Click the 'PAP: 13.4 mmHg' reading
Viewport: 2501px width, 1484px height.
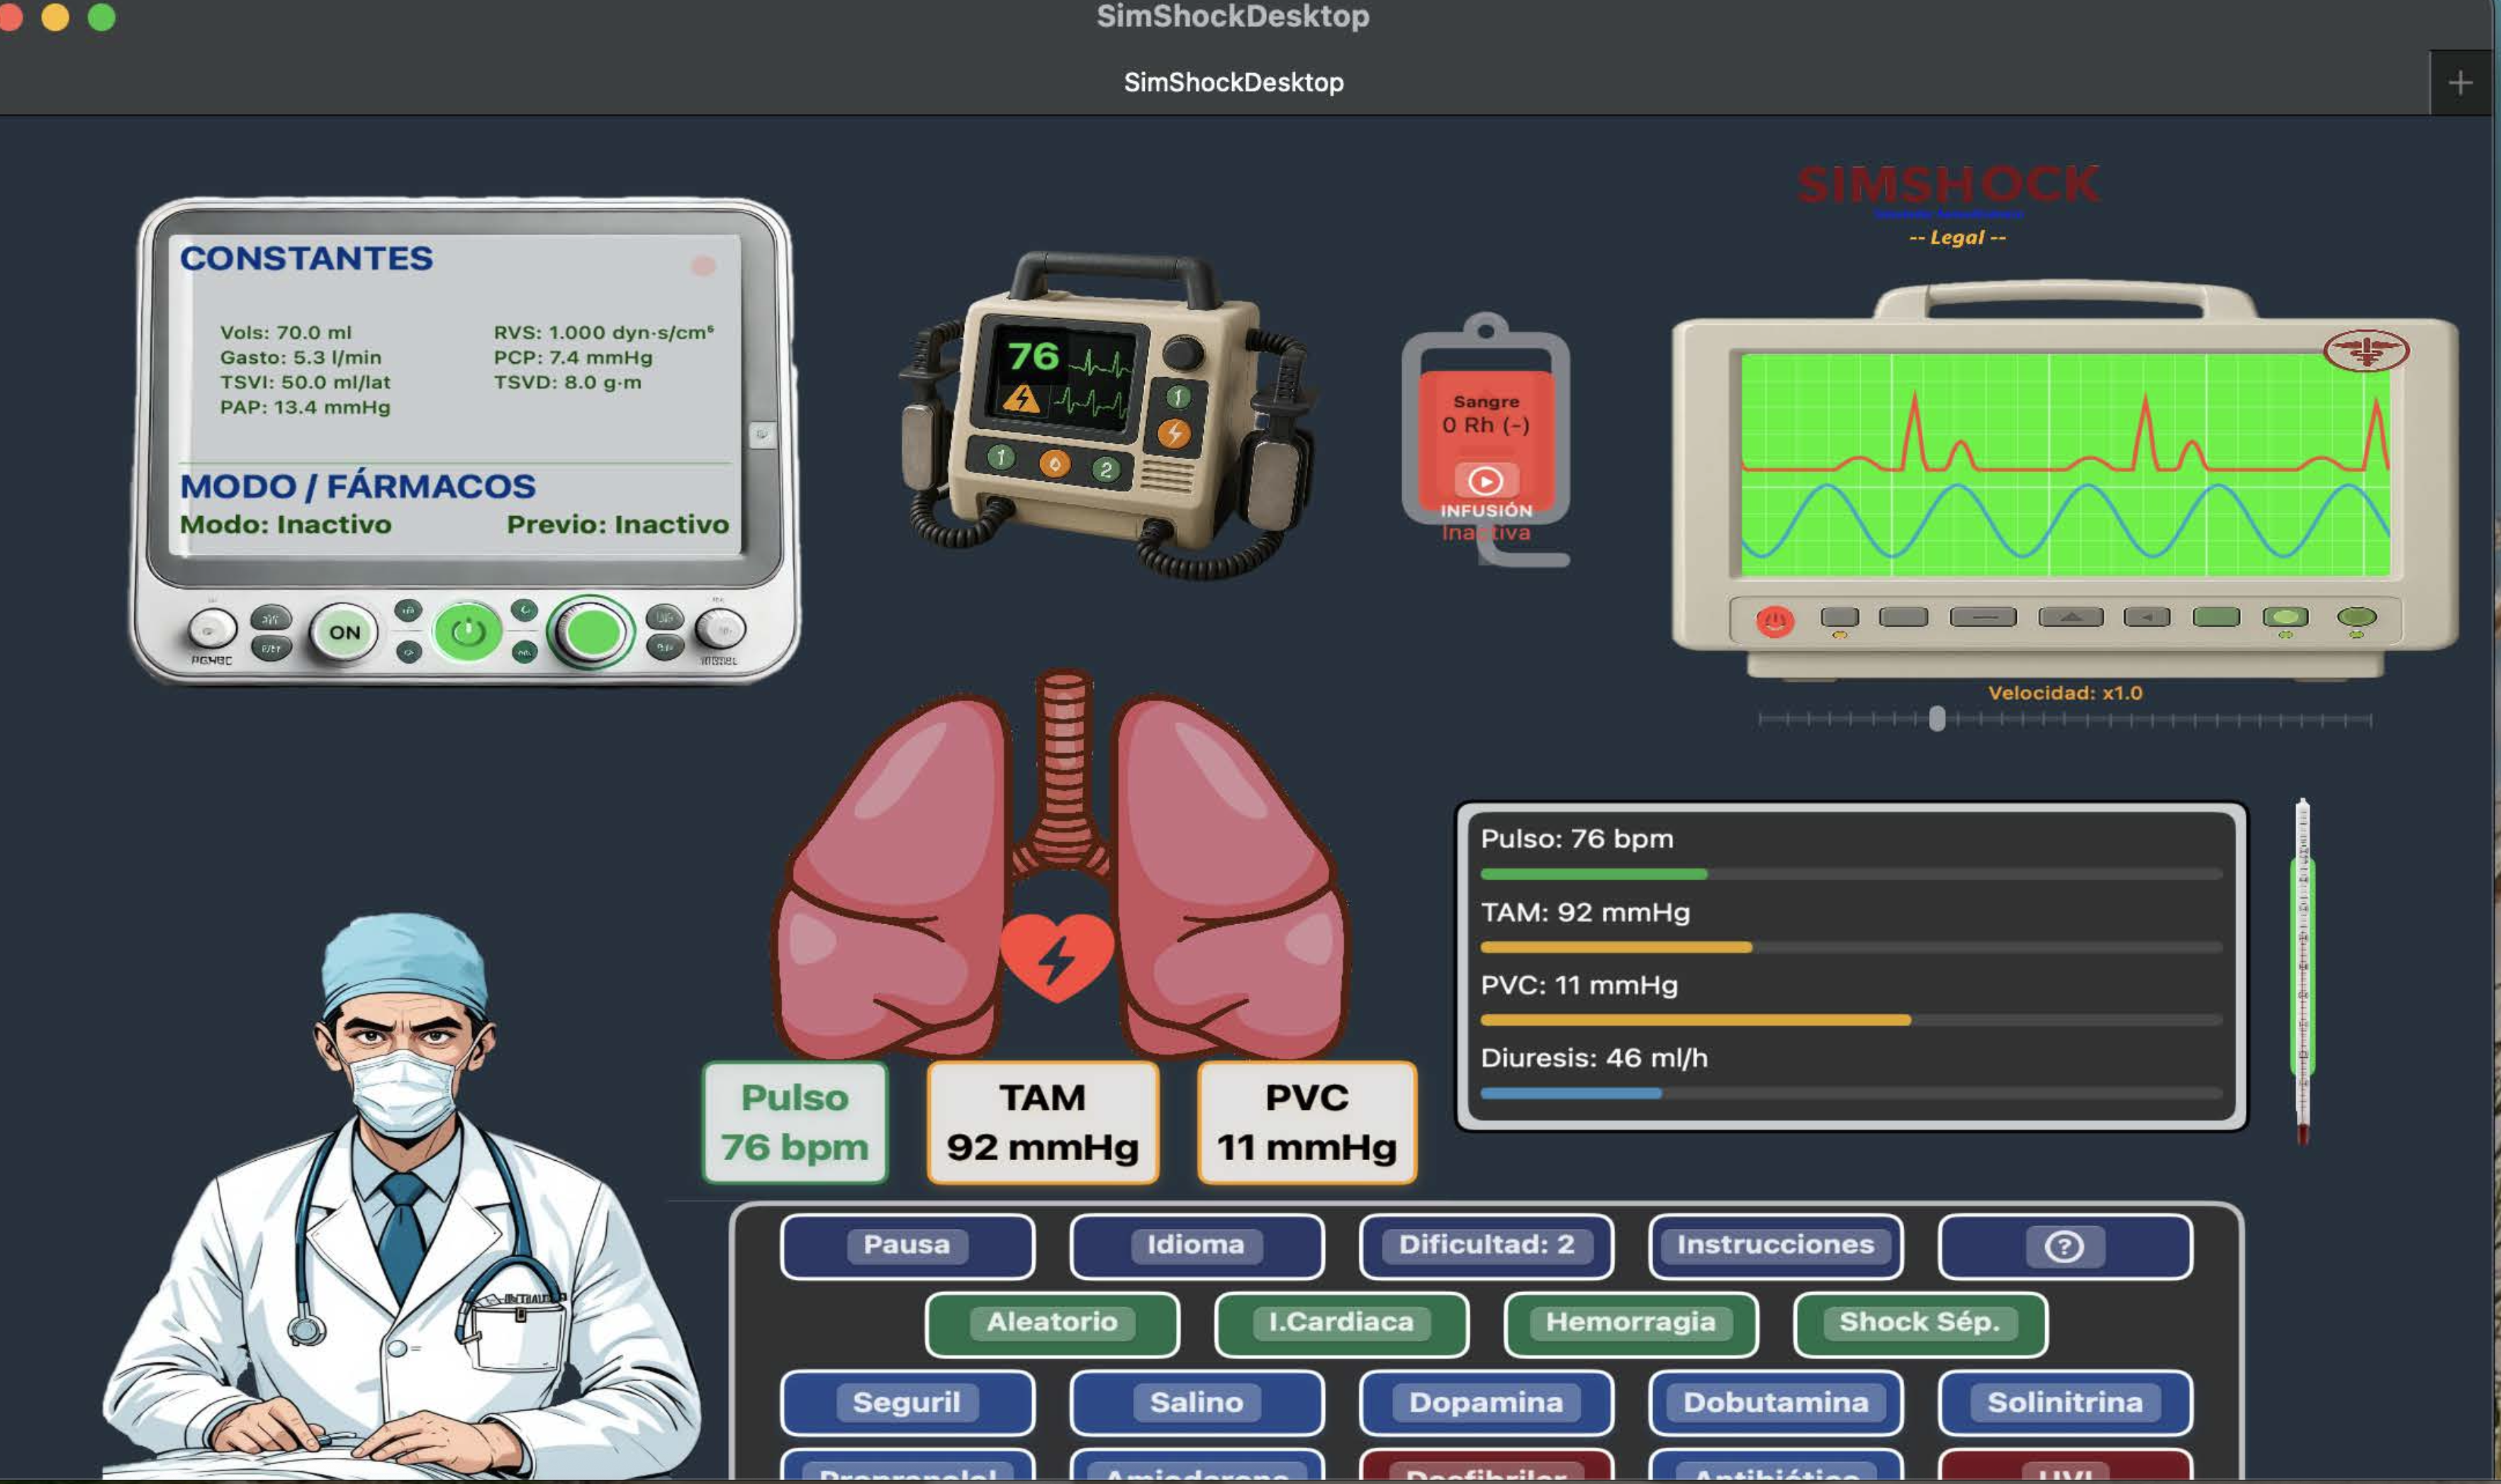point(305,408)
